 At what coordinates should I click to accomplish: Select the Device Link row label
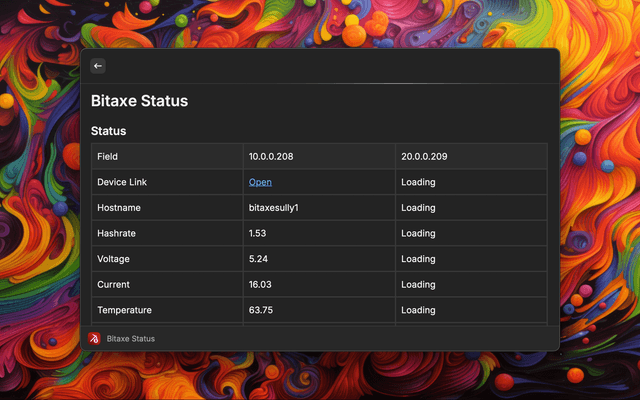click(122, 182)
